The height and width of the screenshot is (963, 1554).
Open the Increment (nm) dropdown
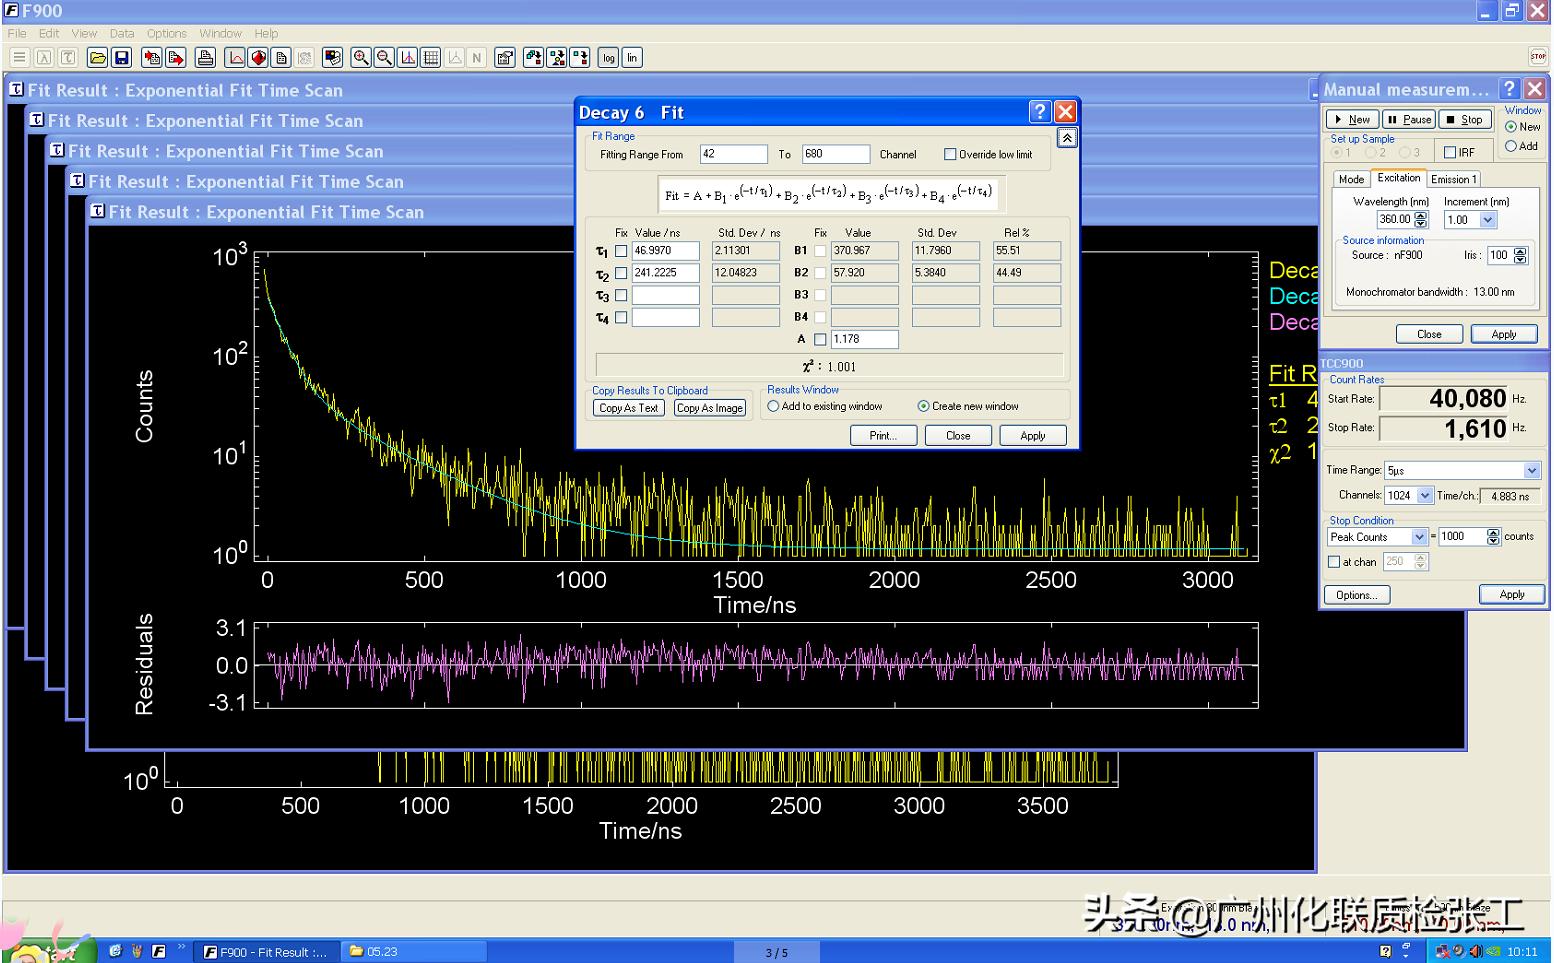point(1487,220)
